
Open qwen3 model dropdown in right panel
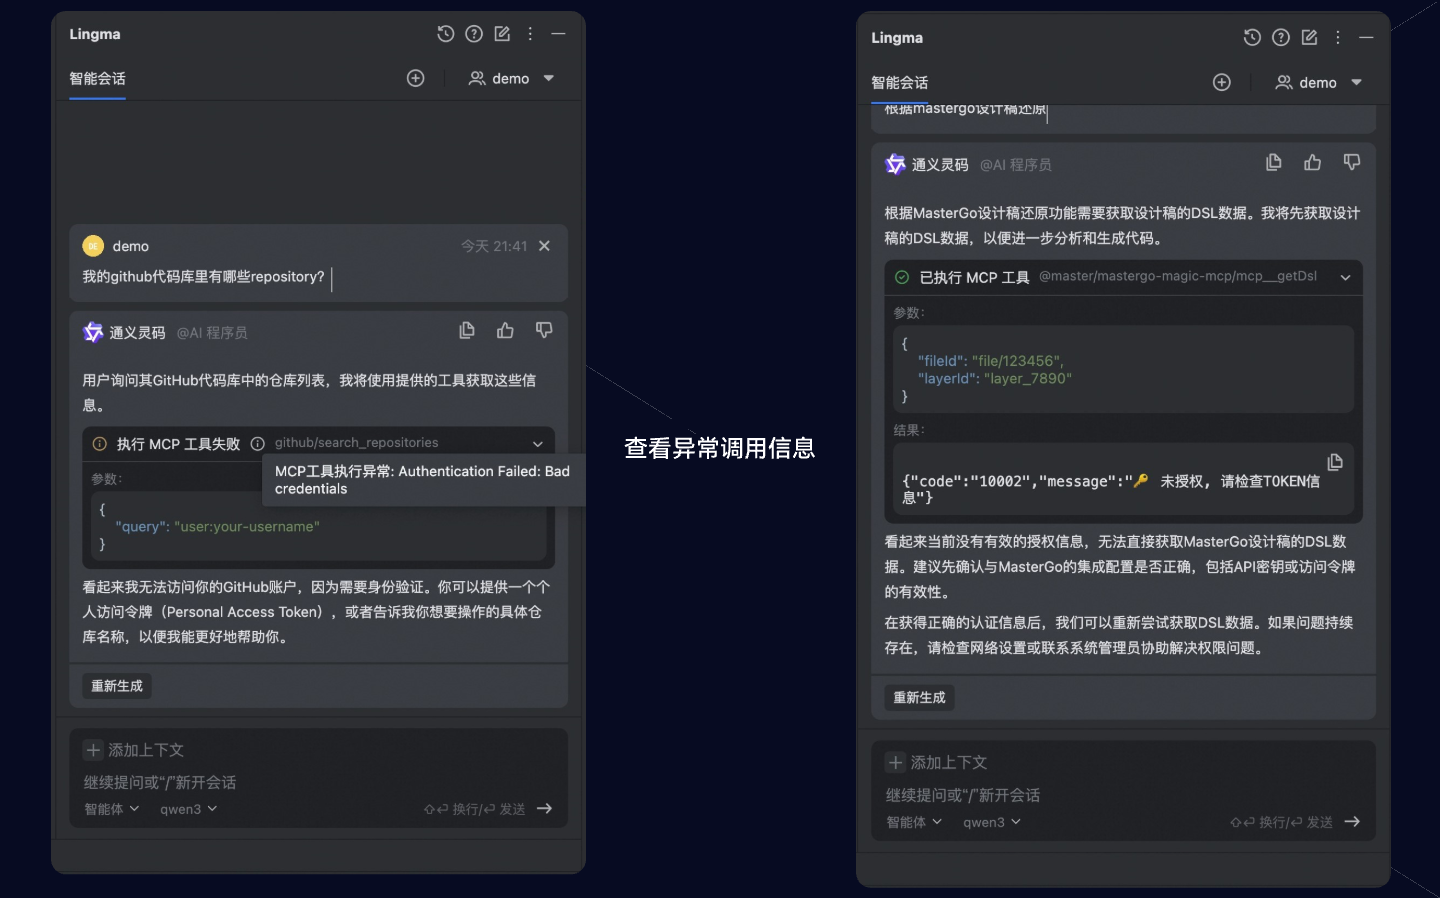[991, 822]
